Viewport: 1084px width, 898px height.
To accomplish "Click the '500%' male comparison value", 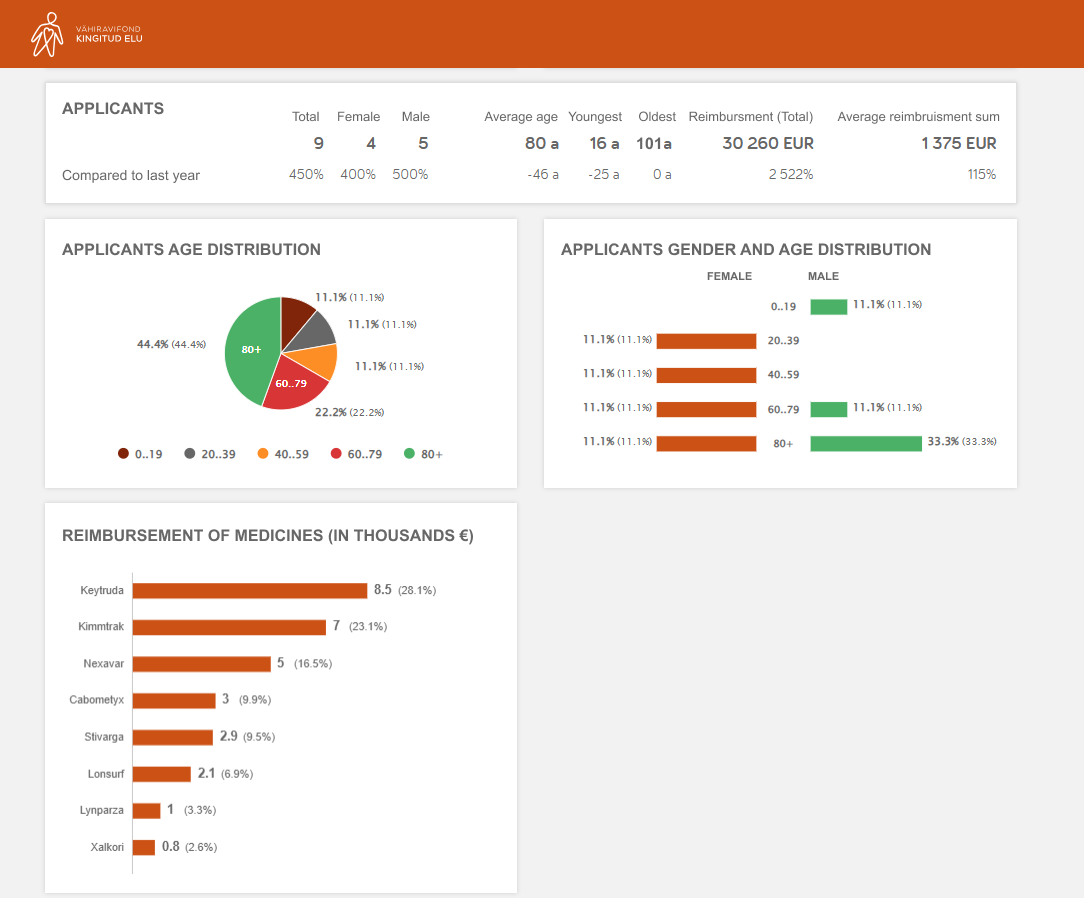I will pos(411,174).
